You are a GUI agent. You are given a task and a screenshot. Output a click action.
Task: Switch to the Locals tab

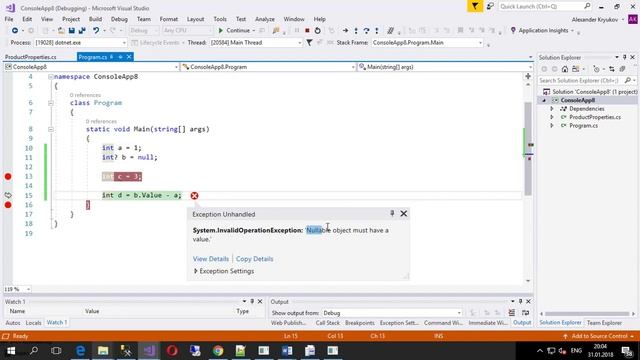click(x=33, y=323)
